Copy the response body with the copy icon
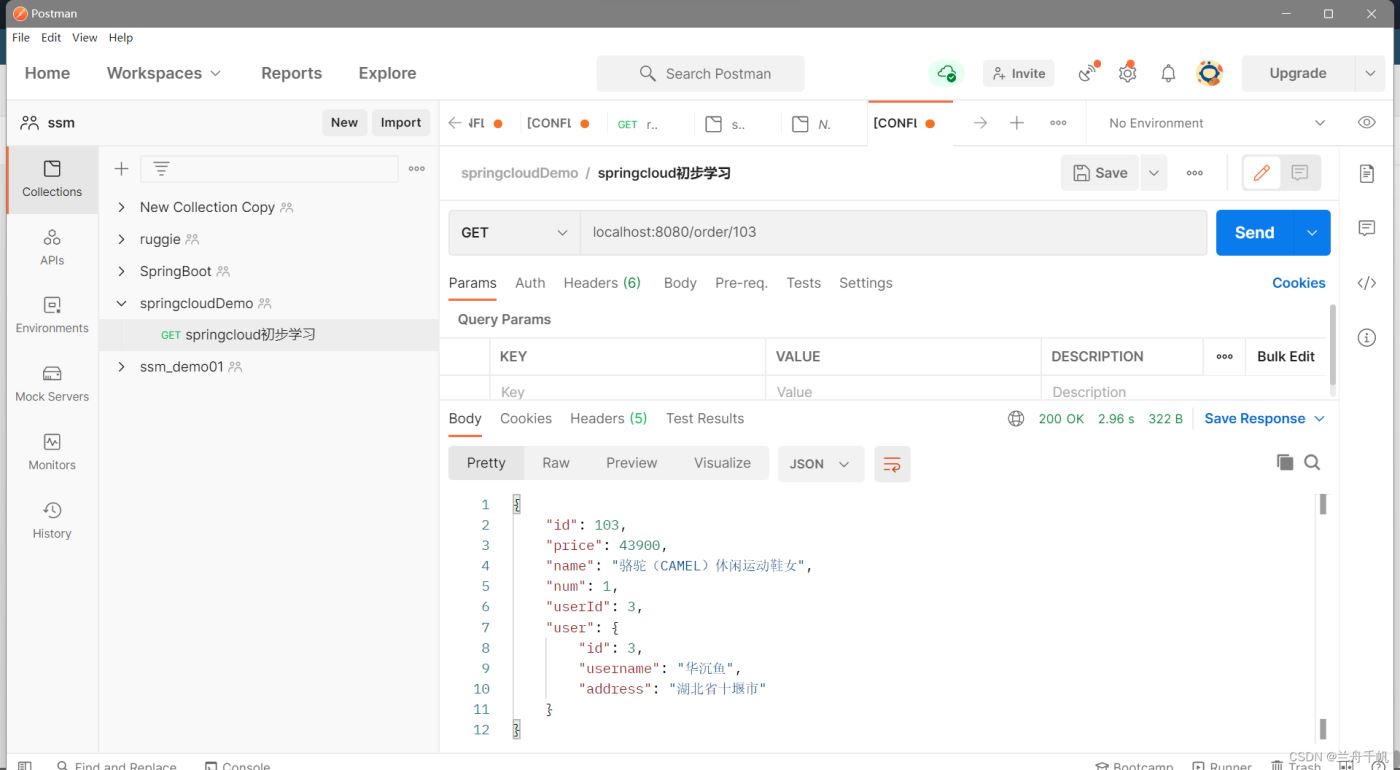The height and width of the screenshot is (770, 1400). coord(1285,462)
